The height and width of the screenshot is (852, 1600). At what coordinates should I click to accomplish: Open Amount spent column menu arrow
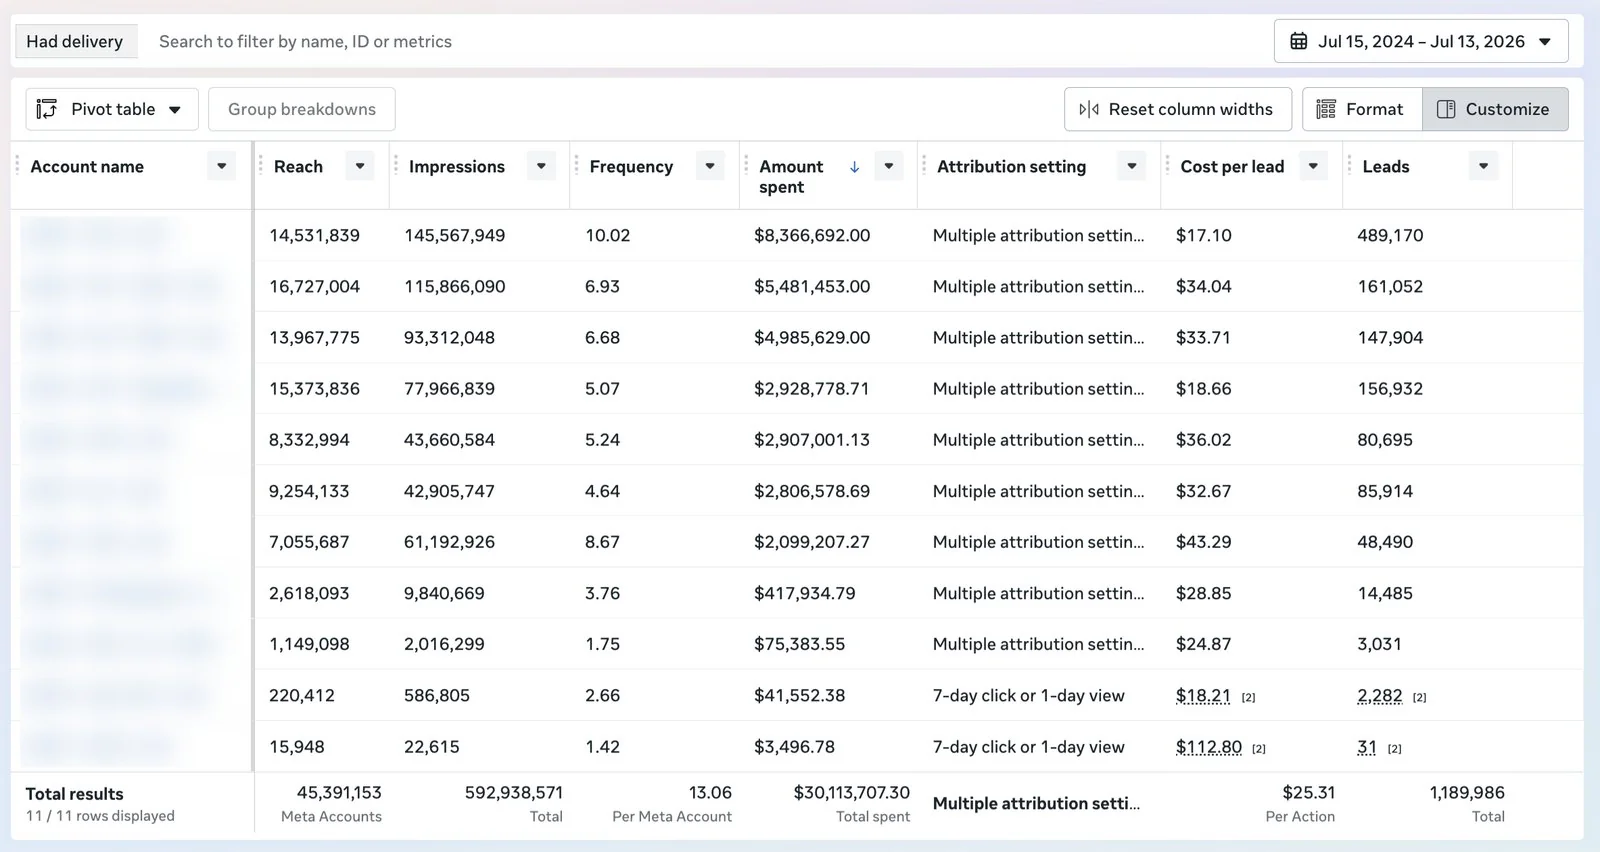tap(889, 166)
